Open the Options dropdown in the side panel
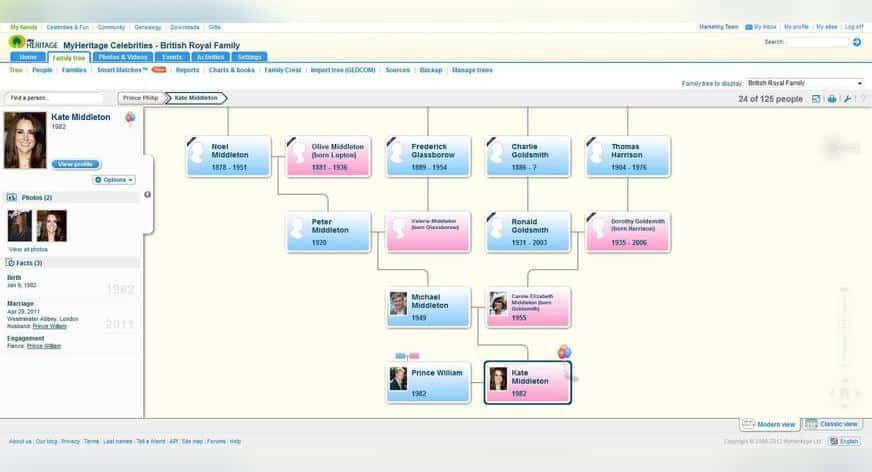This screenshot has height=472, width=872. tap(114, 180)
